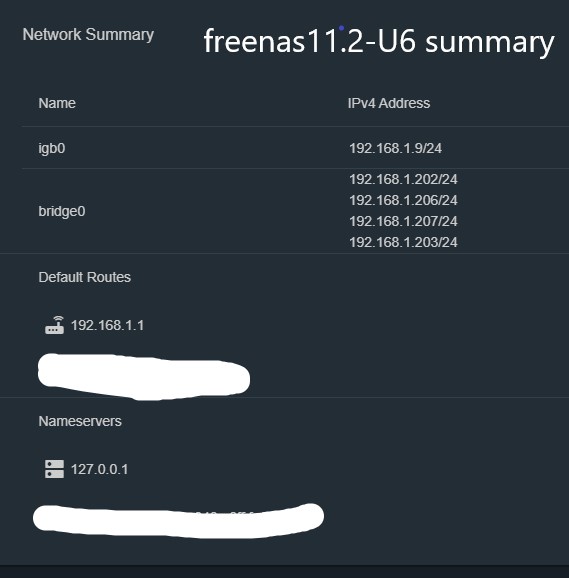Click the nameserver 127.0.0.1 text
The height and width of the screenshot is (578, 569).
100,469
